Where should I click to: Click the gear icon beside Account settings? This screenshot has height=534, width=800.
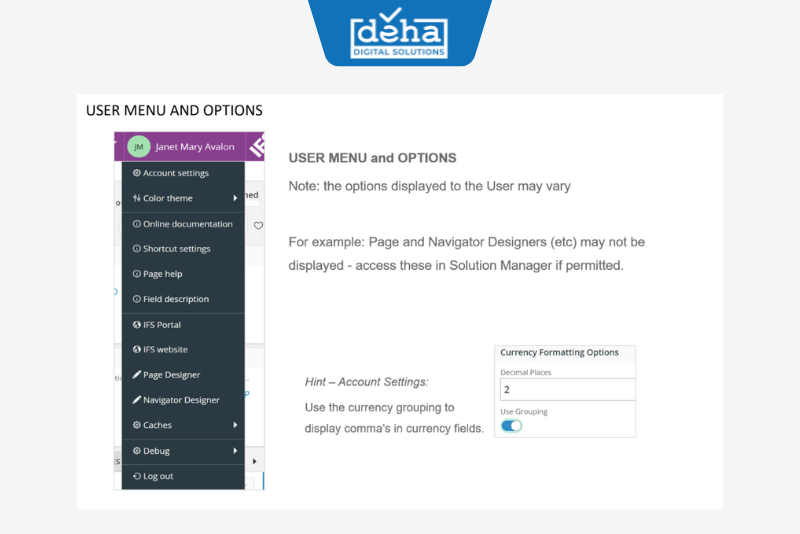[136, 173]
